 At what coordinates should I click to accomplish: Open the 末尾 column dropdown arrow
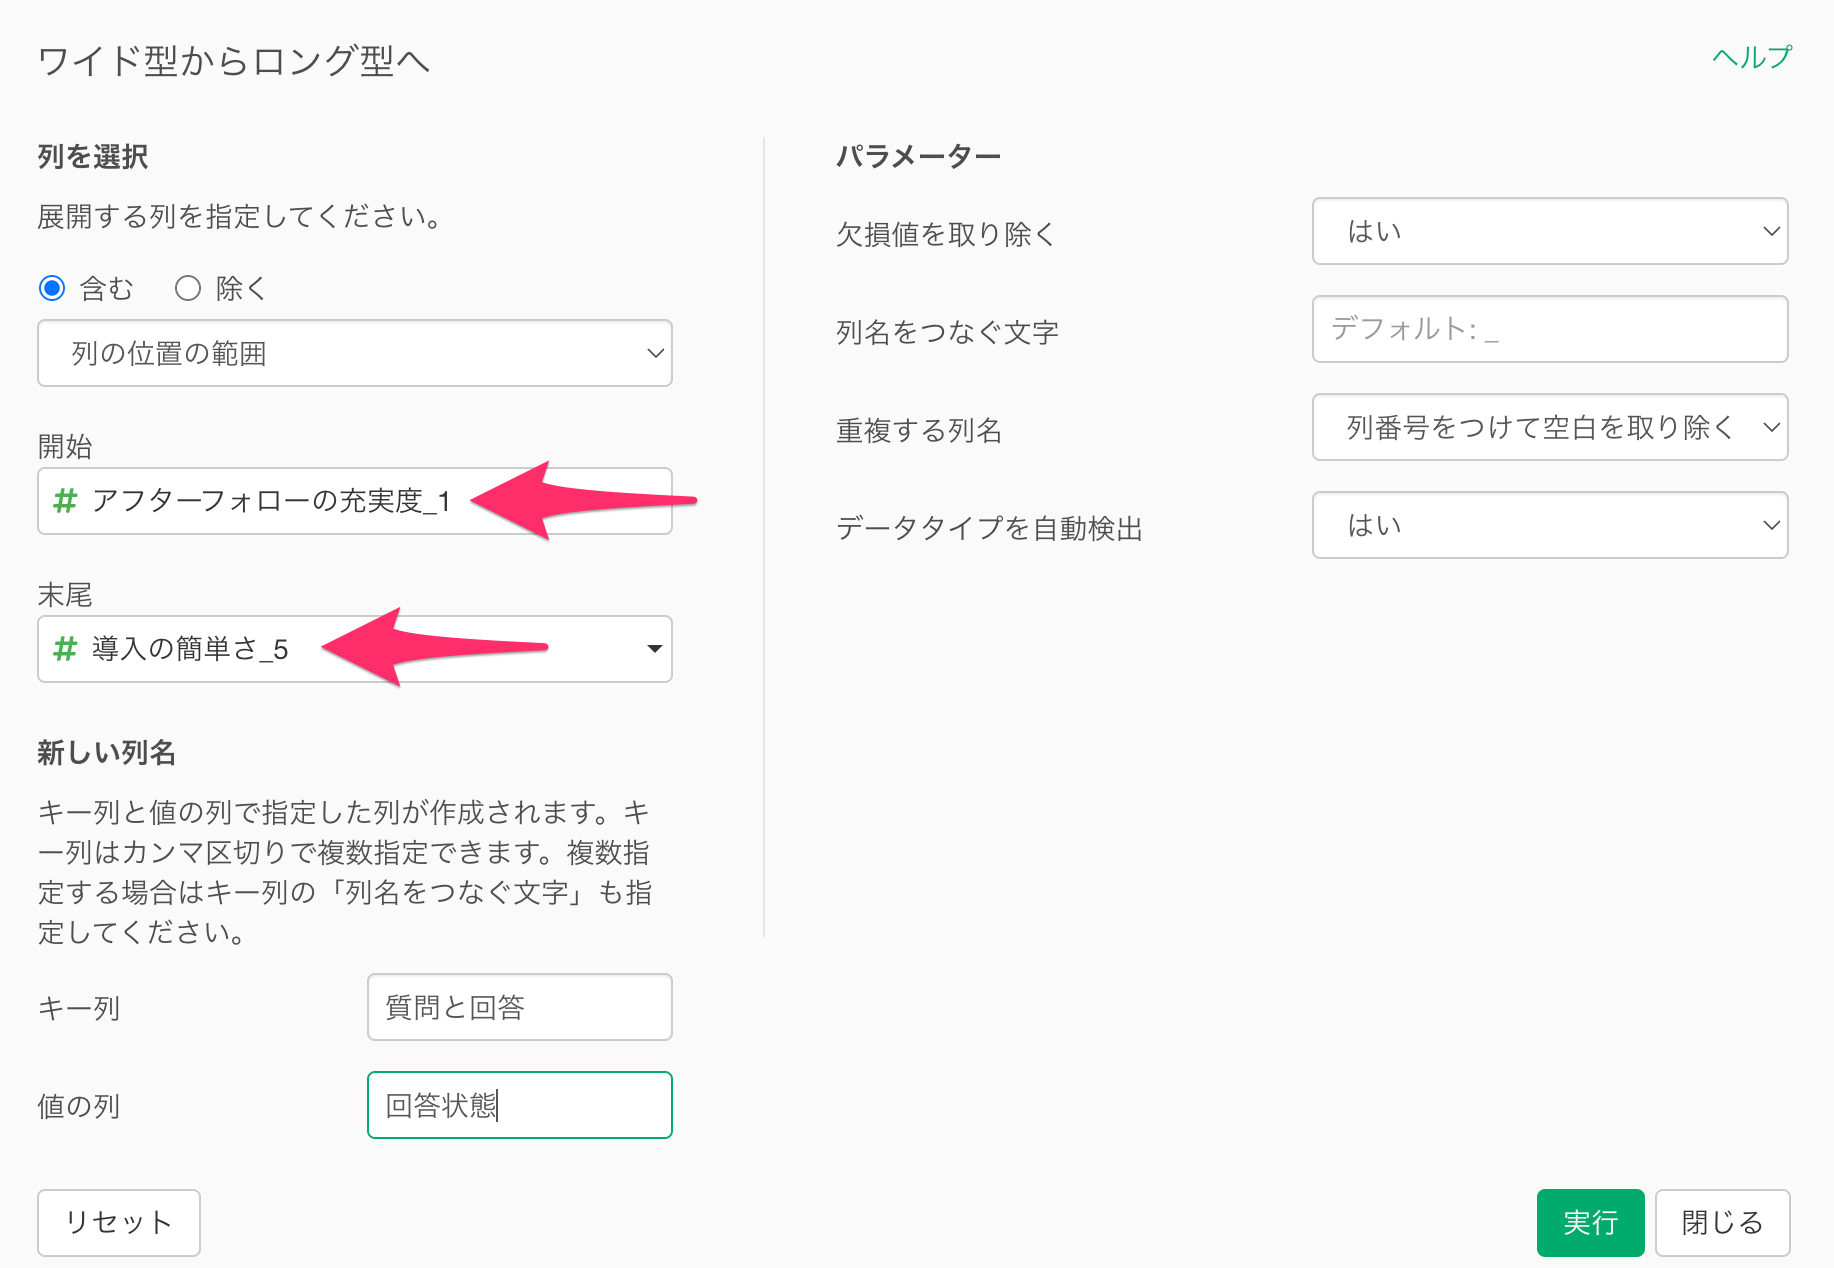[655, 649]
